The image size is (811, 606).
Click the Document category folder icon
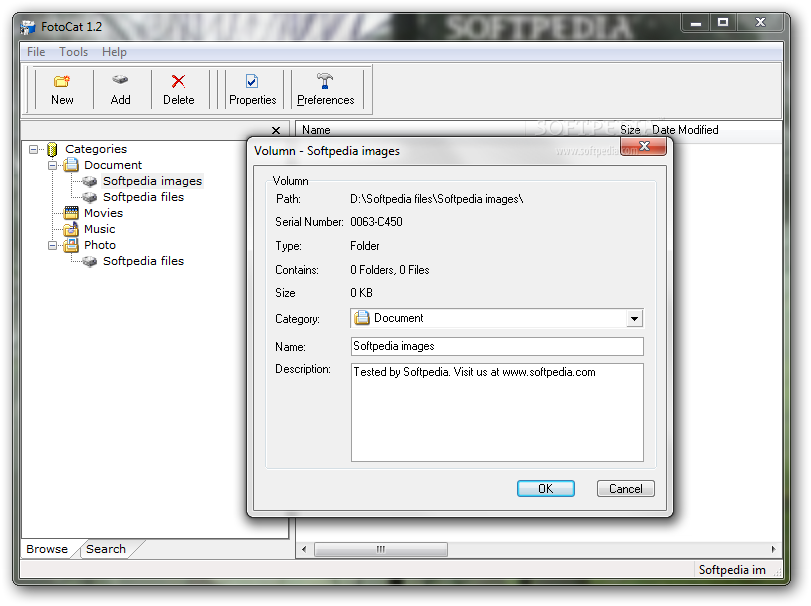[71, 165]
